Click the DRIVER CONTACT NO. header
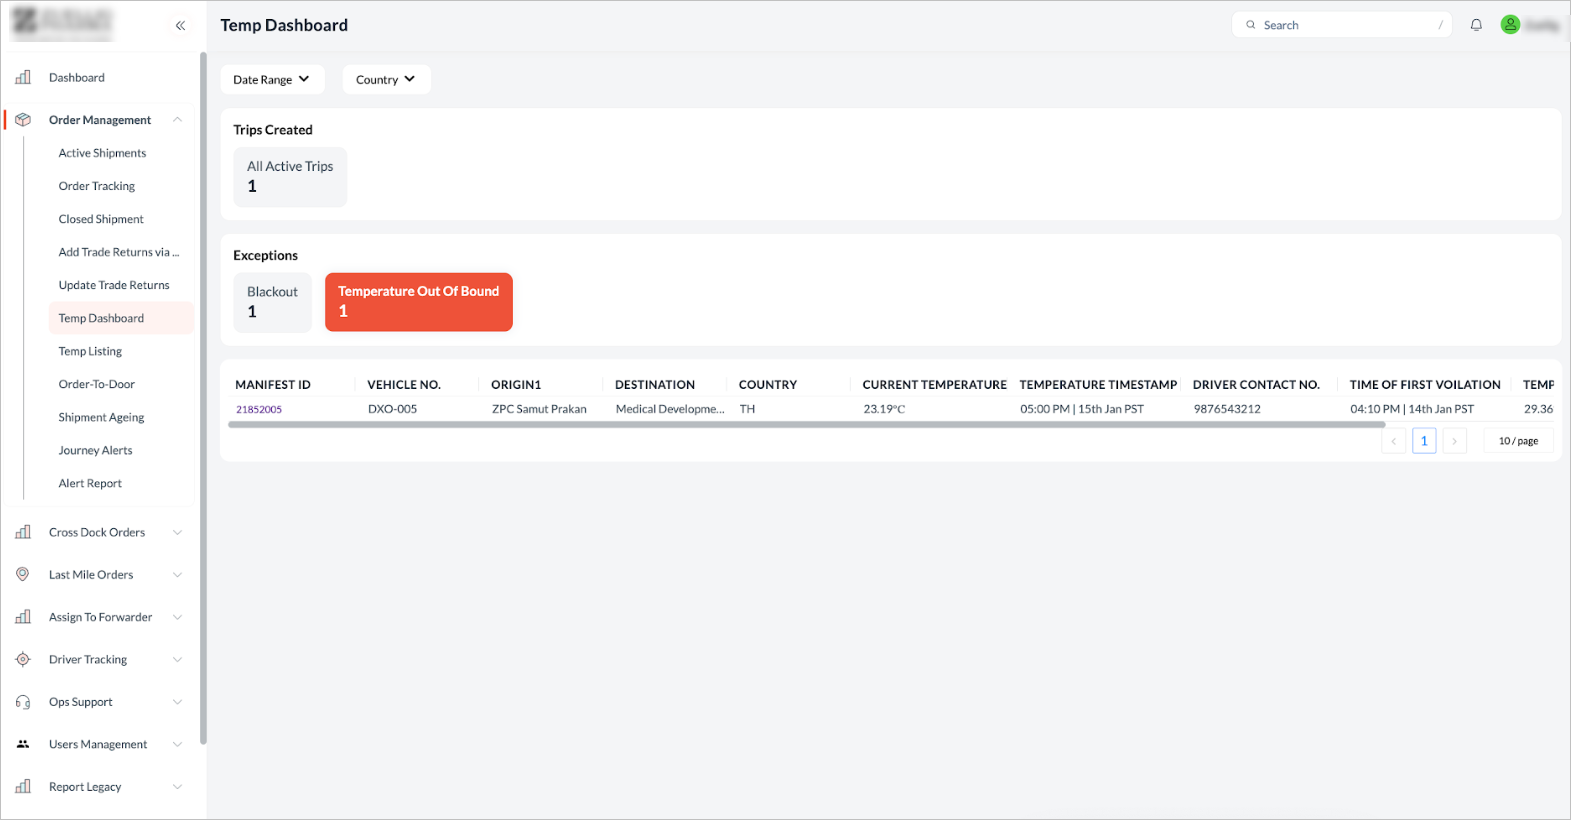 pyautogui.click(x=1256, y=385)
